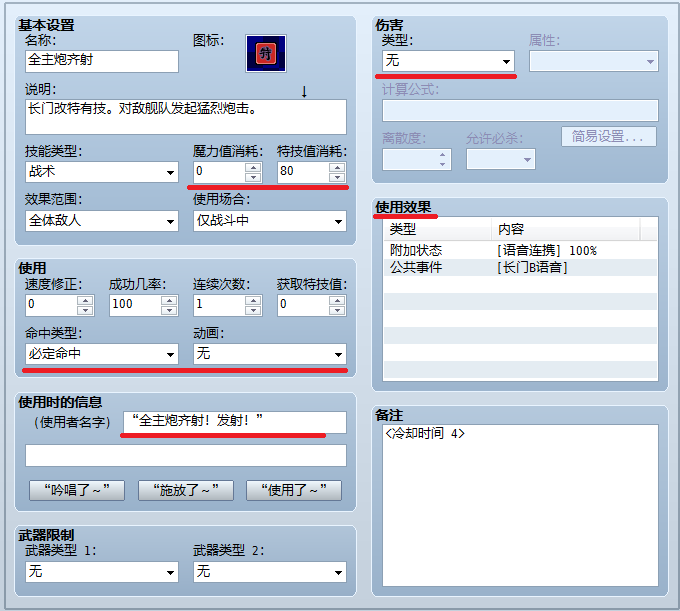The height and width of the screenshot is (611, 680).
Task: Click the 说明 description text box
Action: pyautogui.click(x=186, y=117)
